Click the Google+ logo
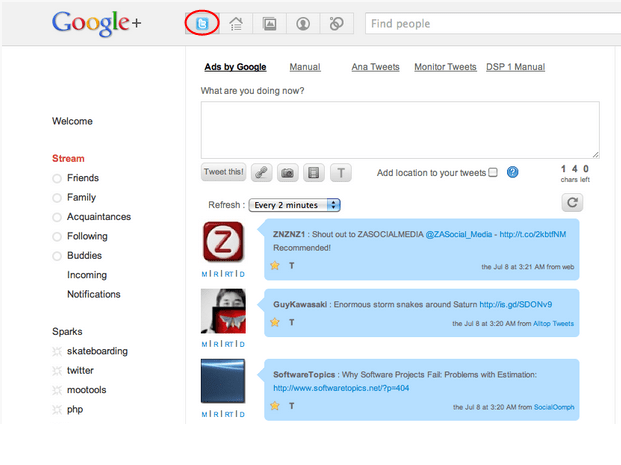The width and height of the screenshot is (621, 465). point(96,23)
